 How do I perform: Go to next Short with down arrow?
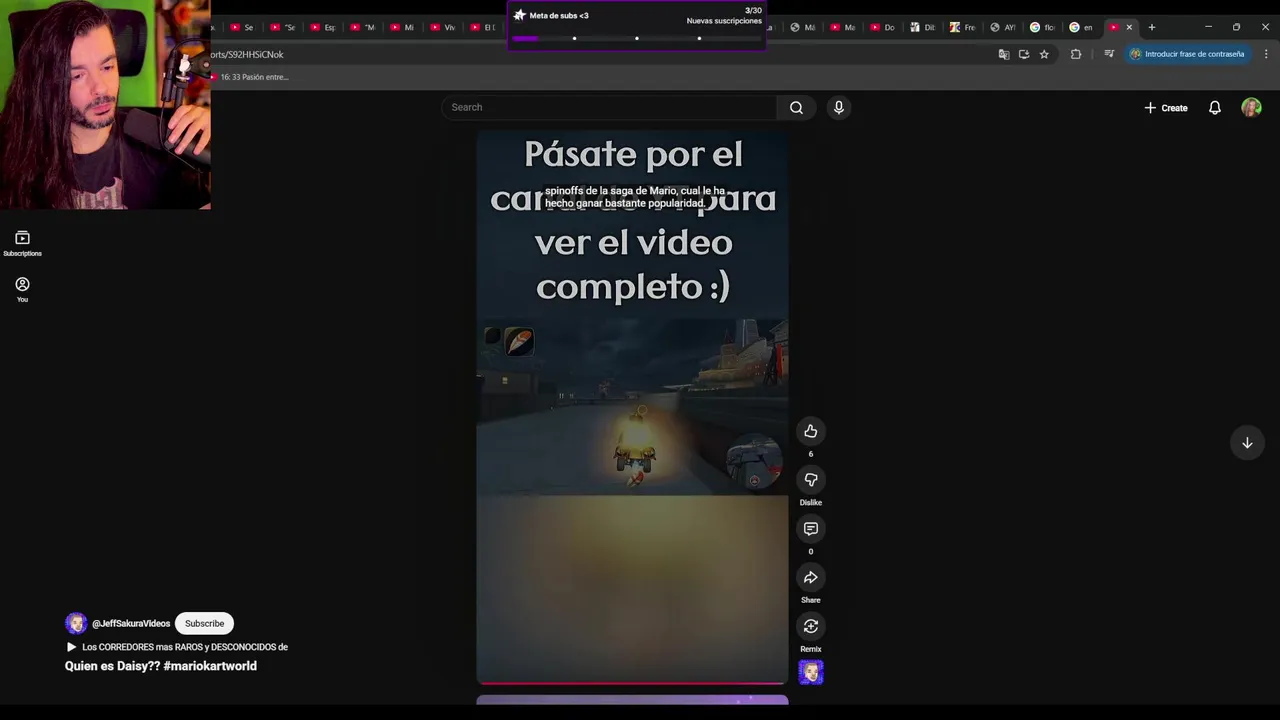1247,443
